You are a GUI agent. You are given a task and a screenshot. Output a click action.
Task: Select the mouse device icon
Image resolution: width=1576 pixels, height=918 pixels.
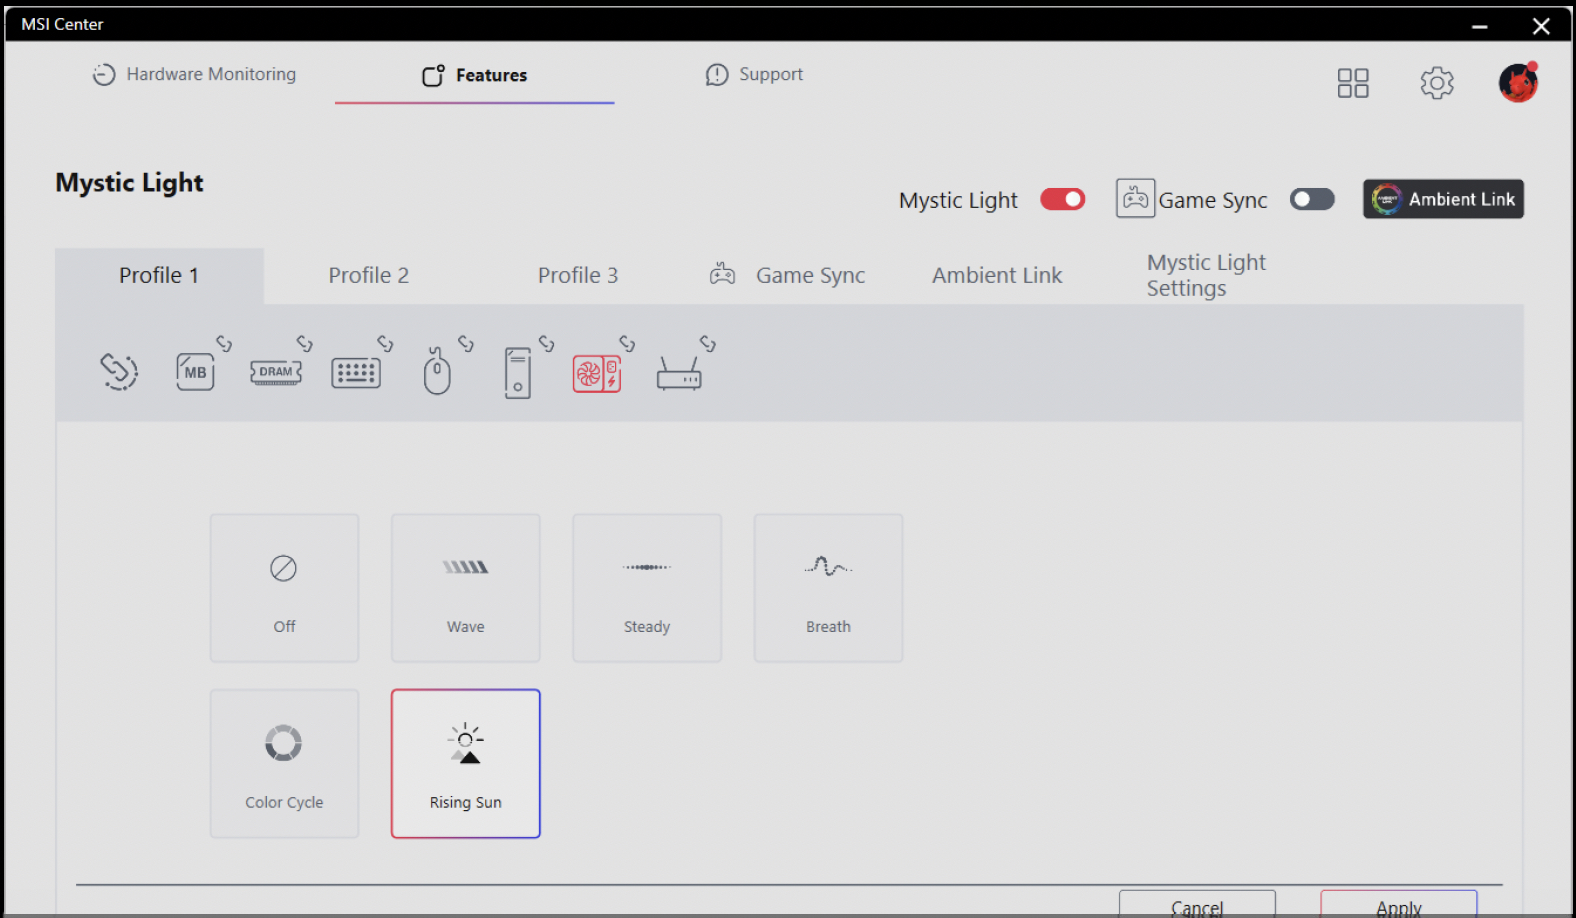pyautogui.click(x=437, y=371)
